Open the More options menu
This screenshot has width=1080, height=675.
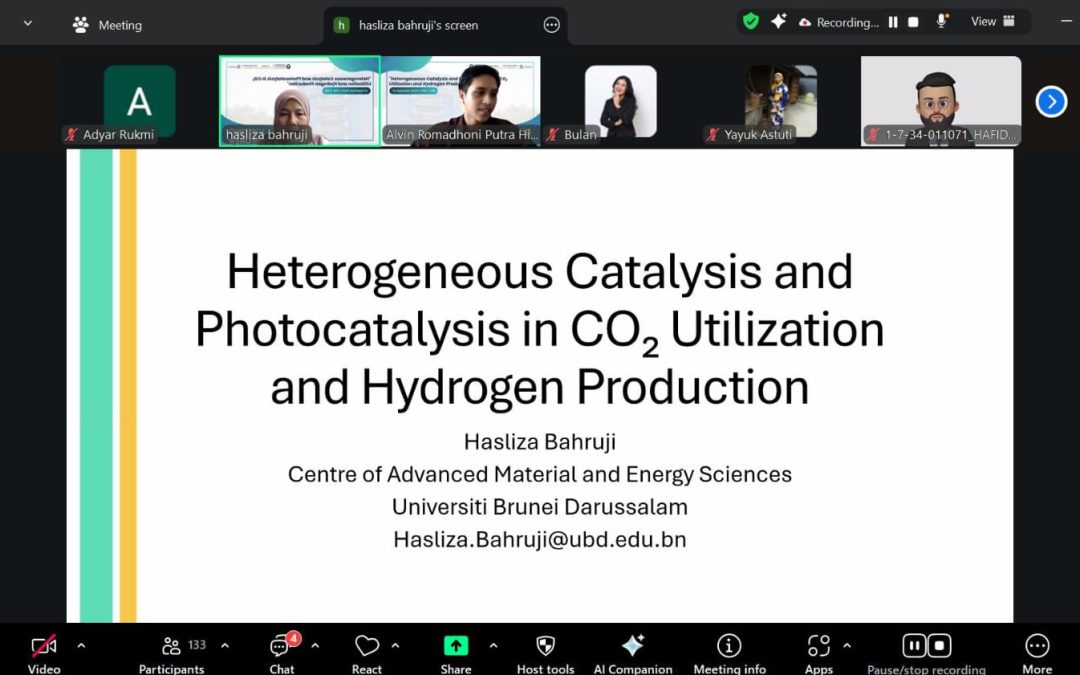click(1037, 646)
